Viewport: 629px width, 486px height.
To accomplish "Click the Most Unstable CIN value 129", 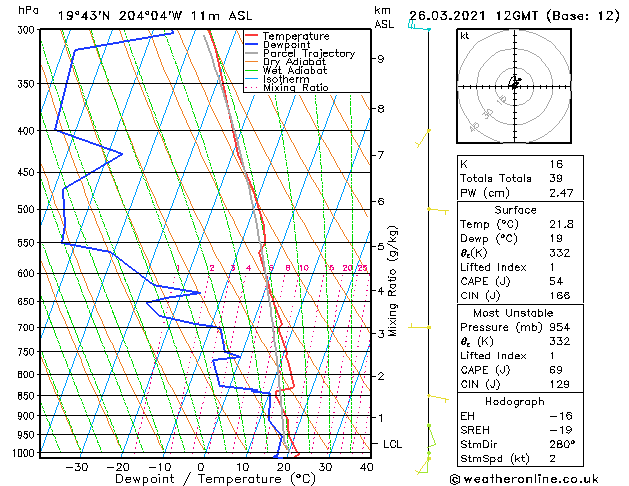I will click(560, 384).
